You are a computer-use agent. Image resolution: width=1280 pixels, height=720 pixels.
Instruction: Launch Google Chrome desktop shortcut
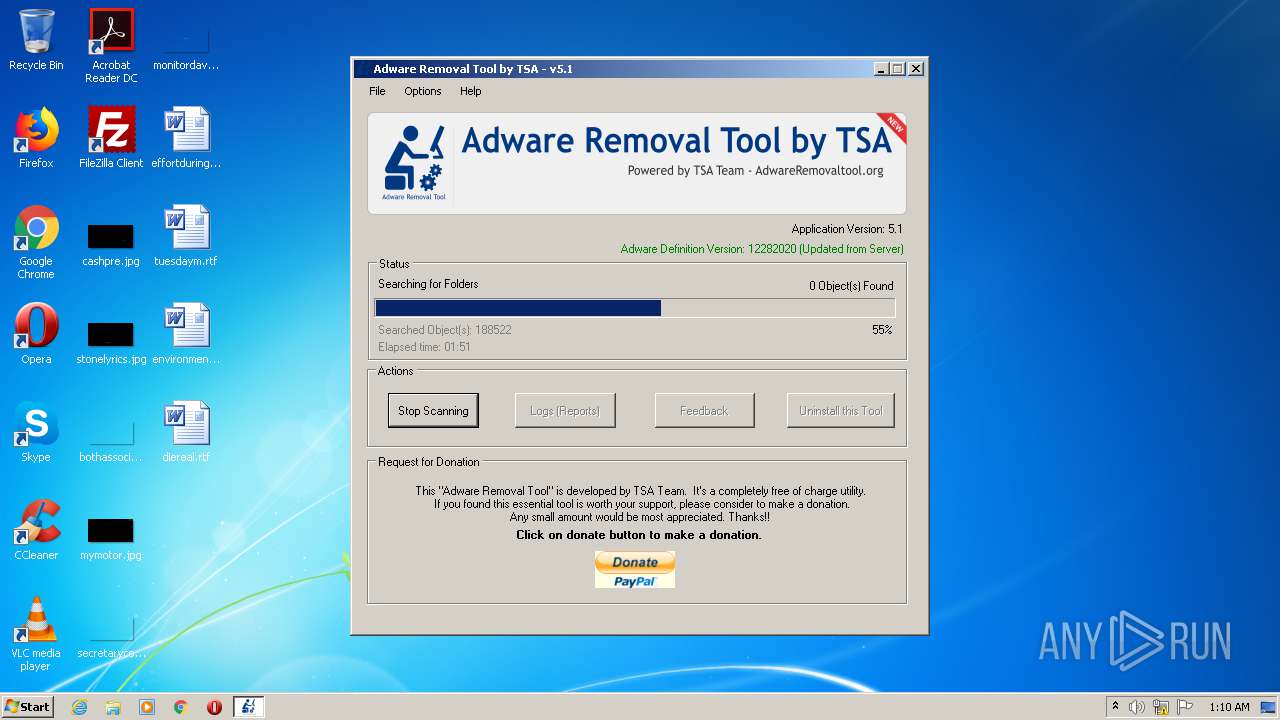coord(36,242)
